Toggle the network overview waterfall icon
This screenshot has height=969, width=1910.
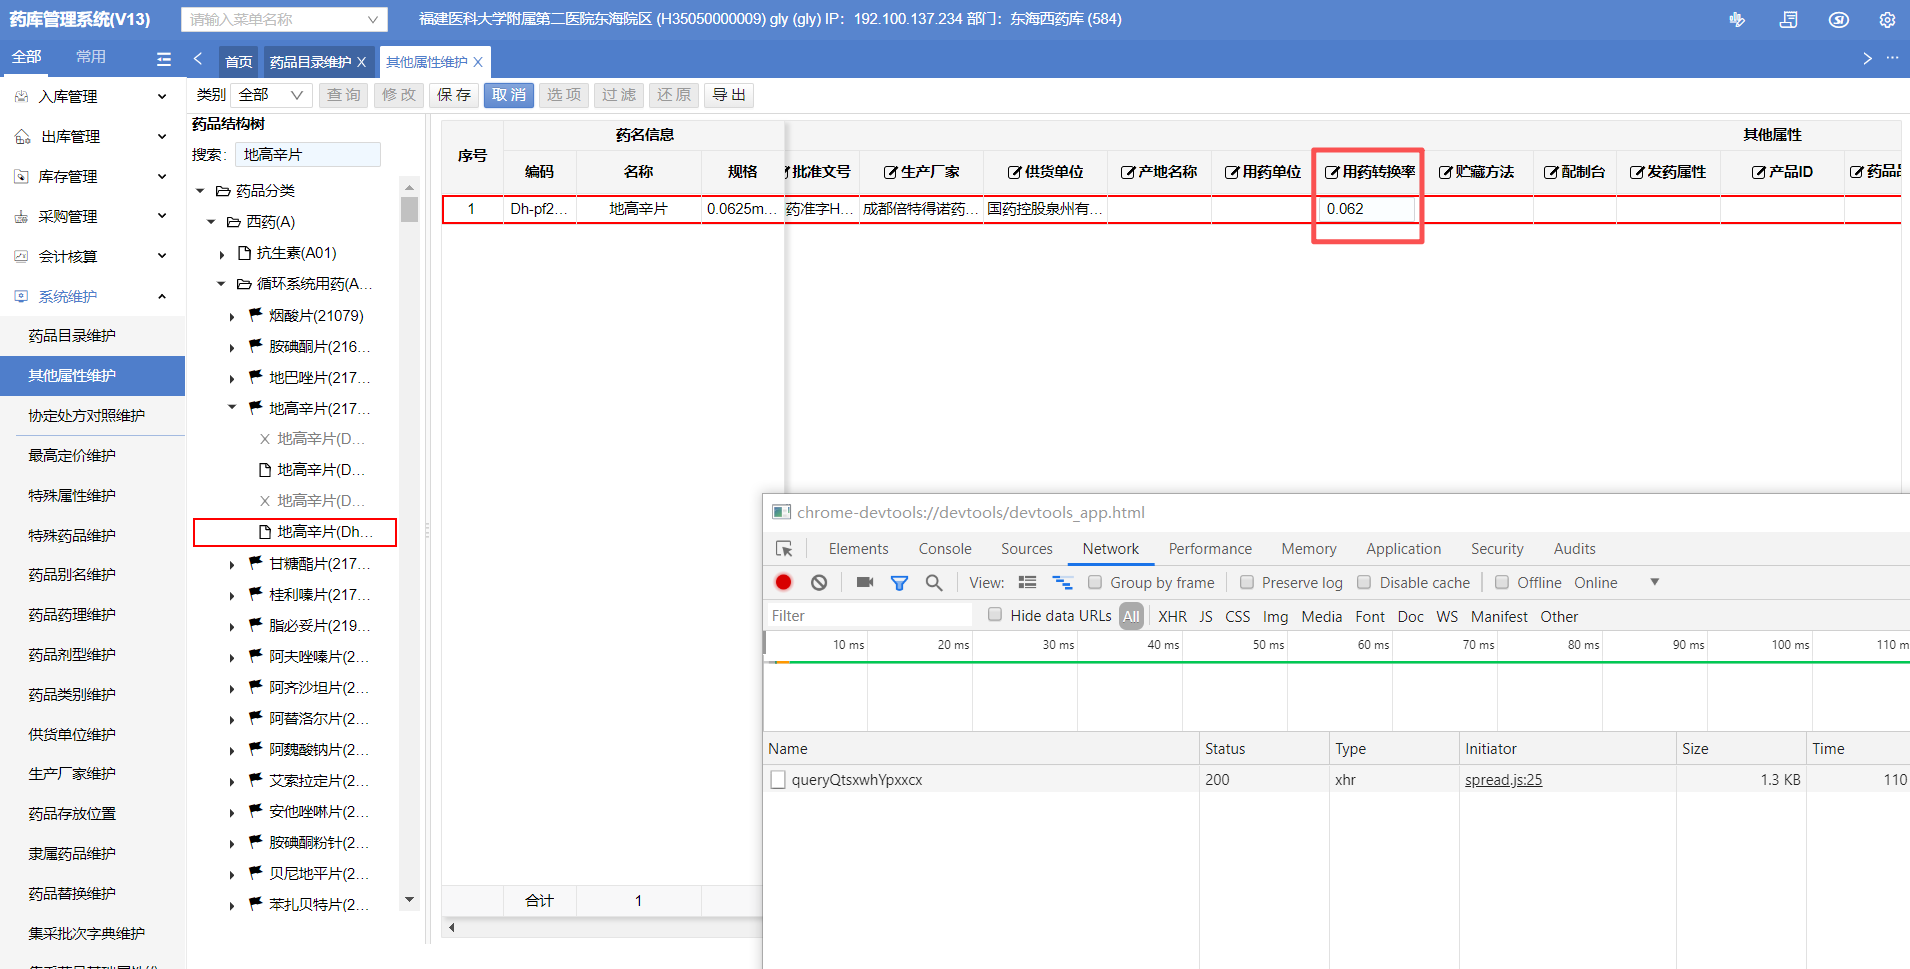click(1062, 582)
